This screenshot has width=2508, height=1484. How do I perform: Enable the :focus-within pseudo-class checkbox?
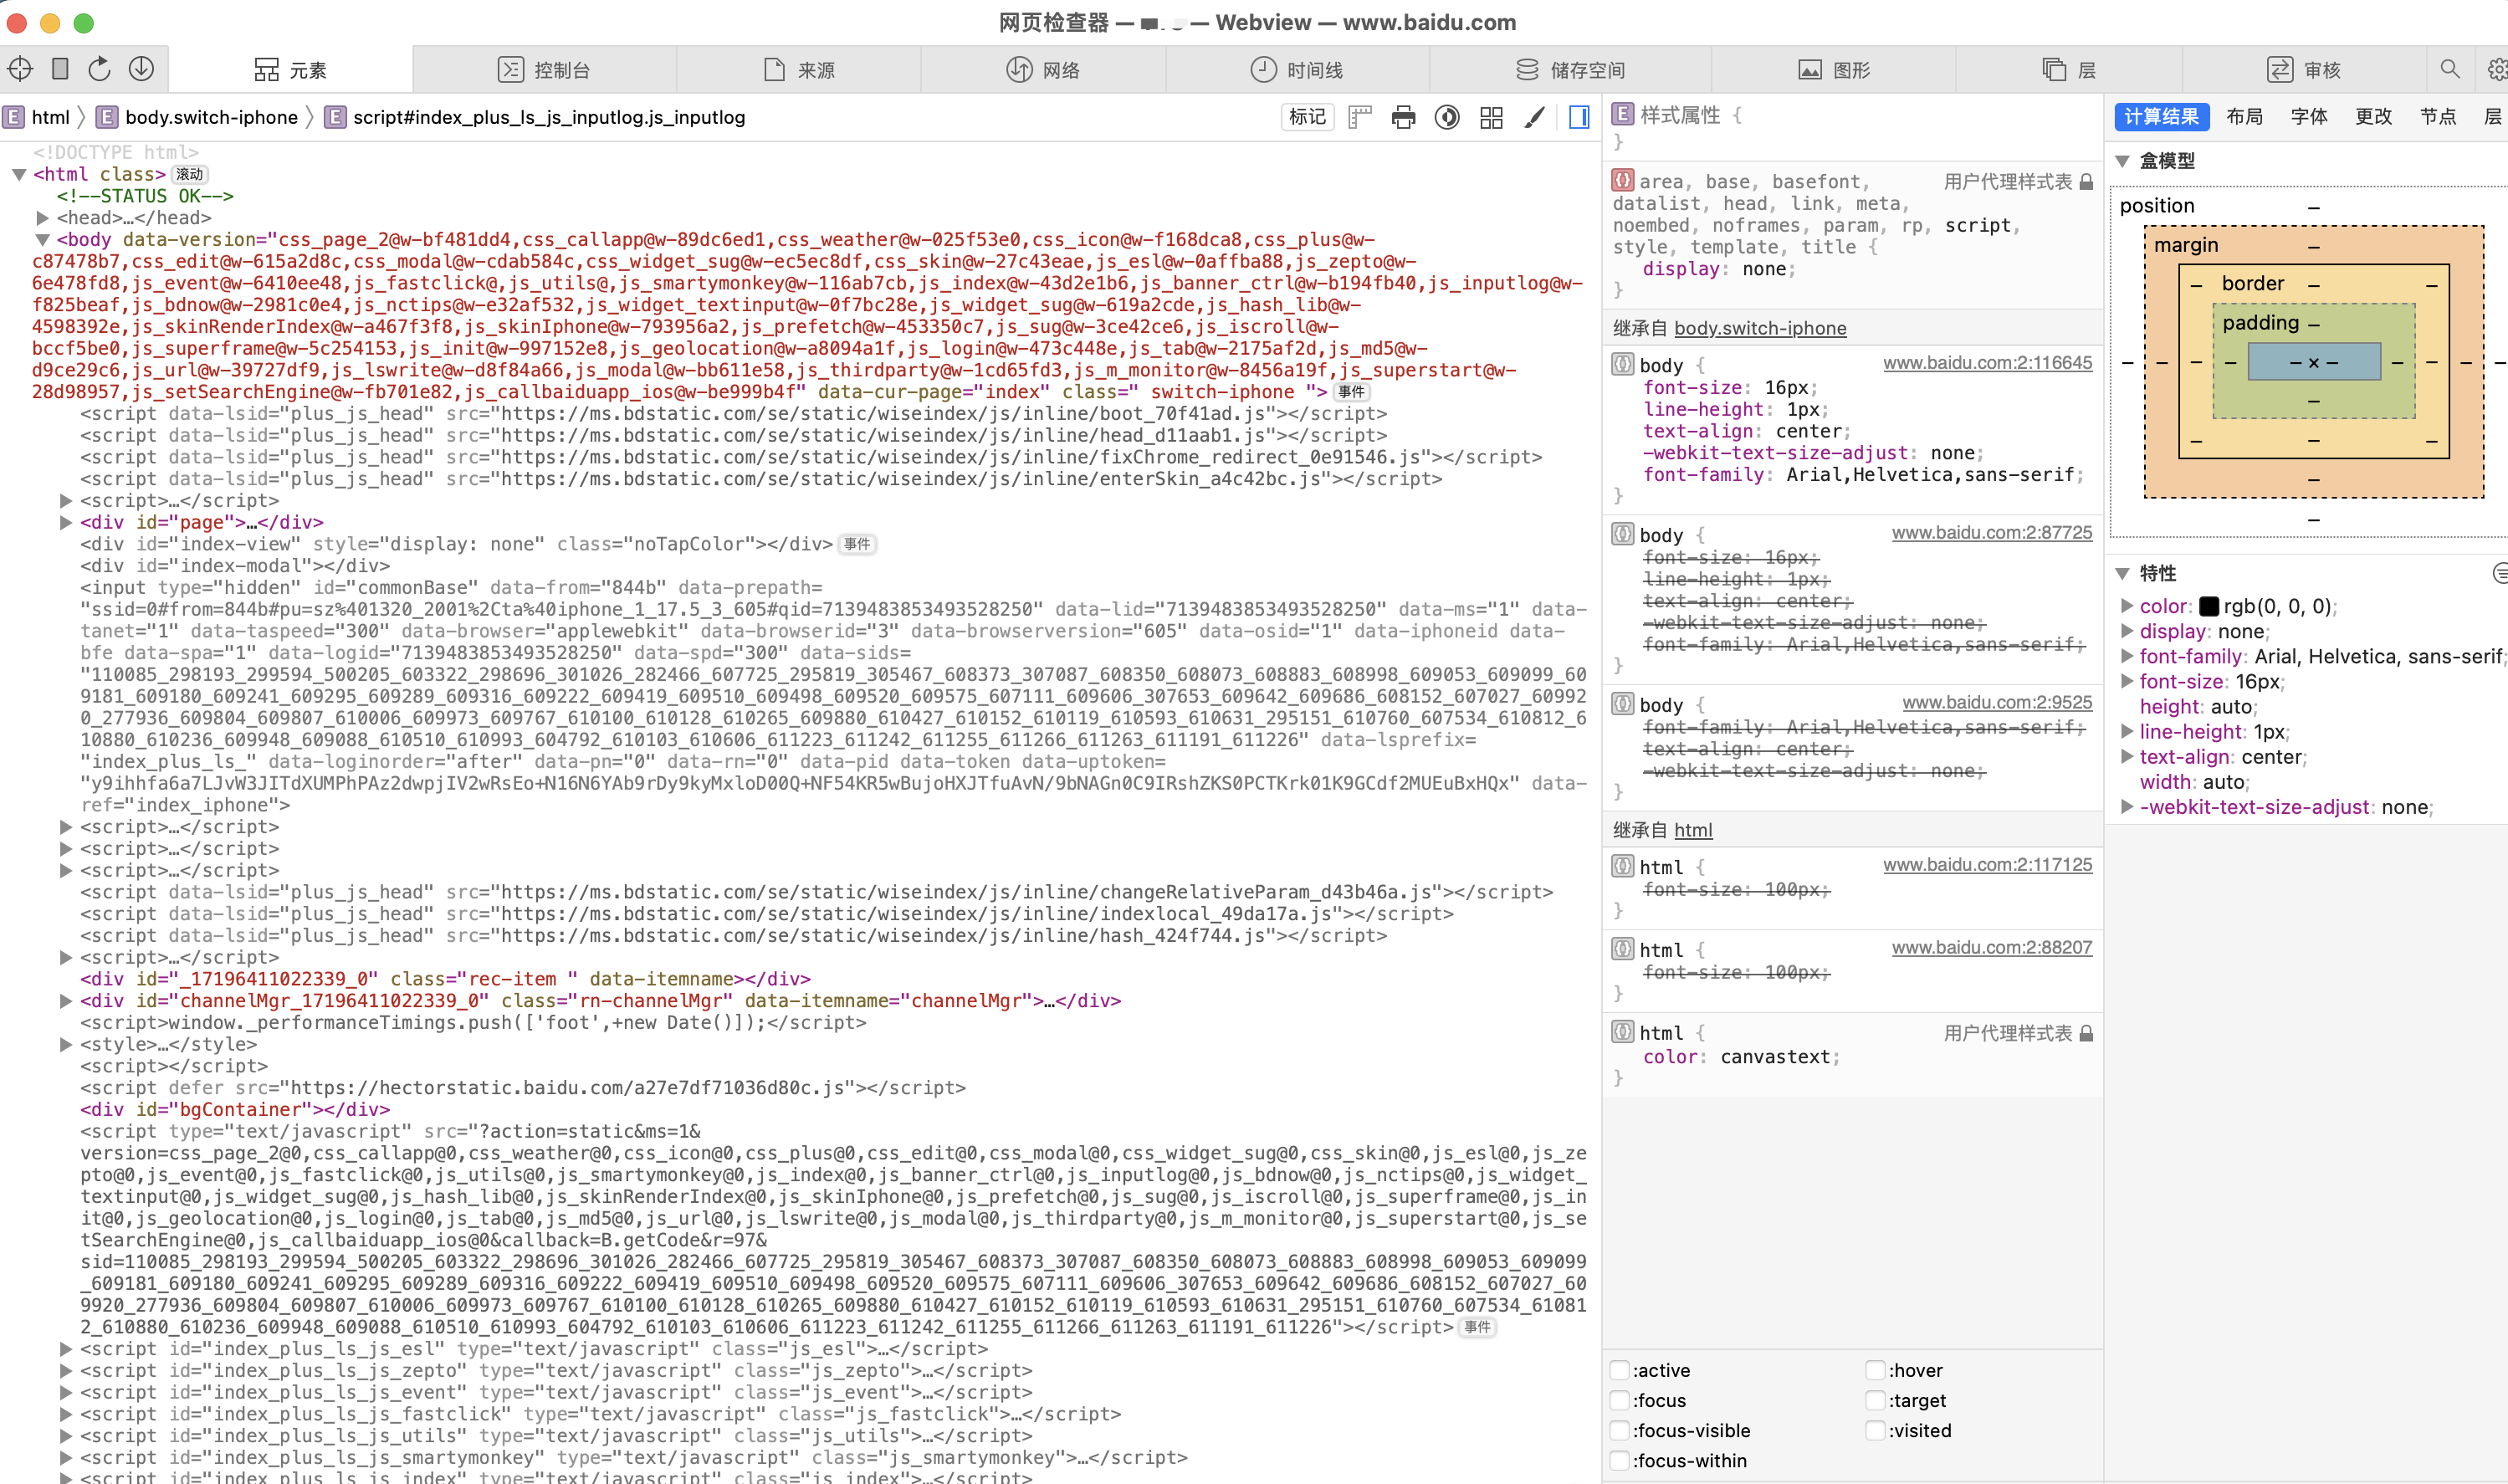click(x=1619, y=1460)
